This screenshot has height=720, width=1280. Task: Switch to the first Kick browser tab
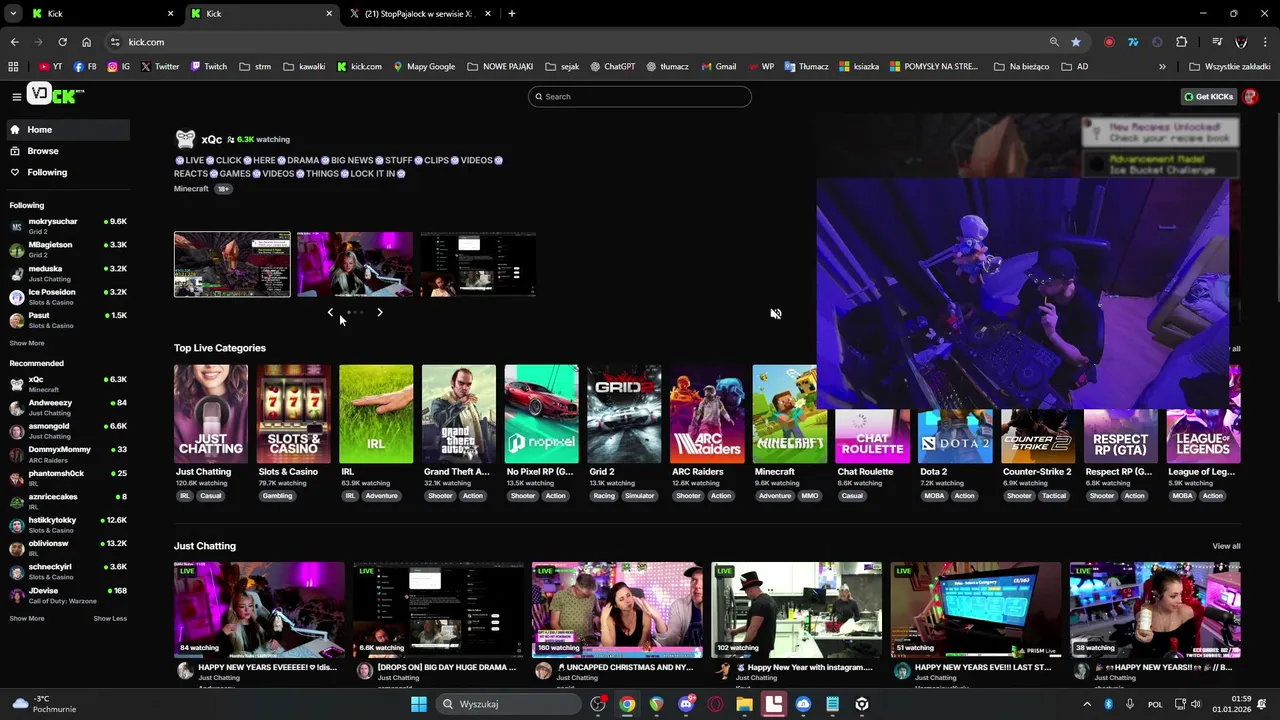pyautogui.click(x=100, y=14)
